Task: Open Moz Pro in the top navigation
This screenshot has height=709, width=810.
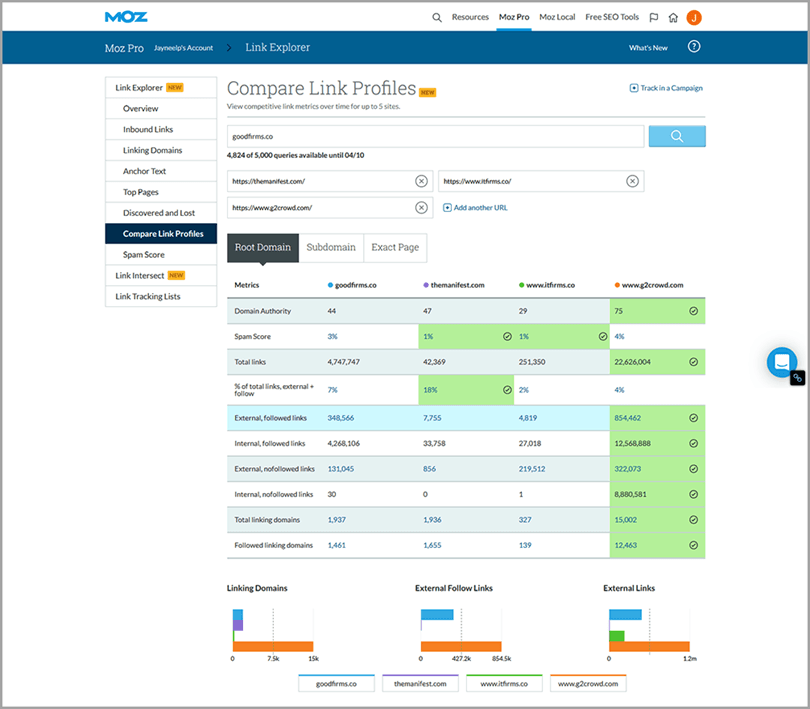Action: [514, 17]
